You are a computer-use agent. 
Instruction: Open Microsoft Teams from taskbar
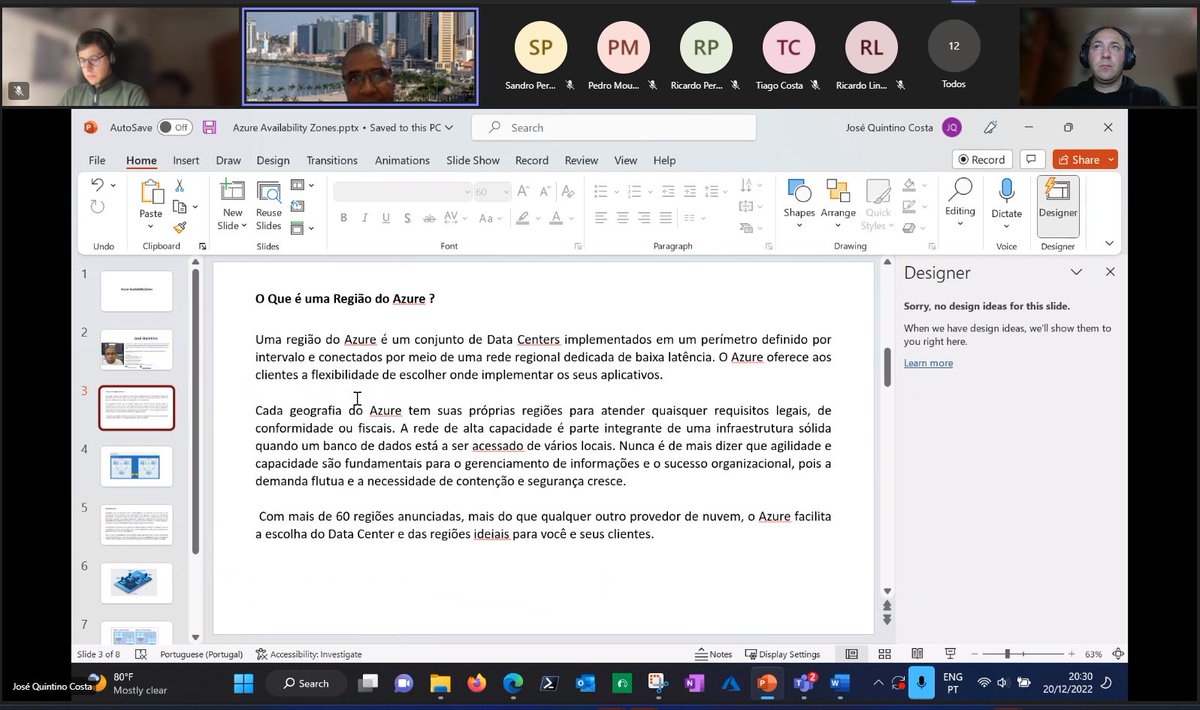point(804,683)
